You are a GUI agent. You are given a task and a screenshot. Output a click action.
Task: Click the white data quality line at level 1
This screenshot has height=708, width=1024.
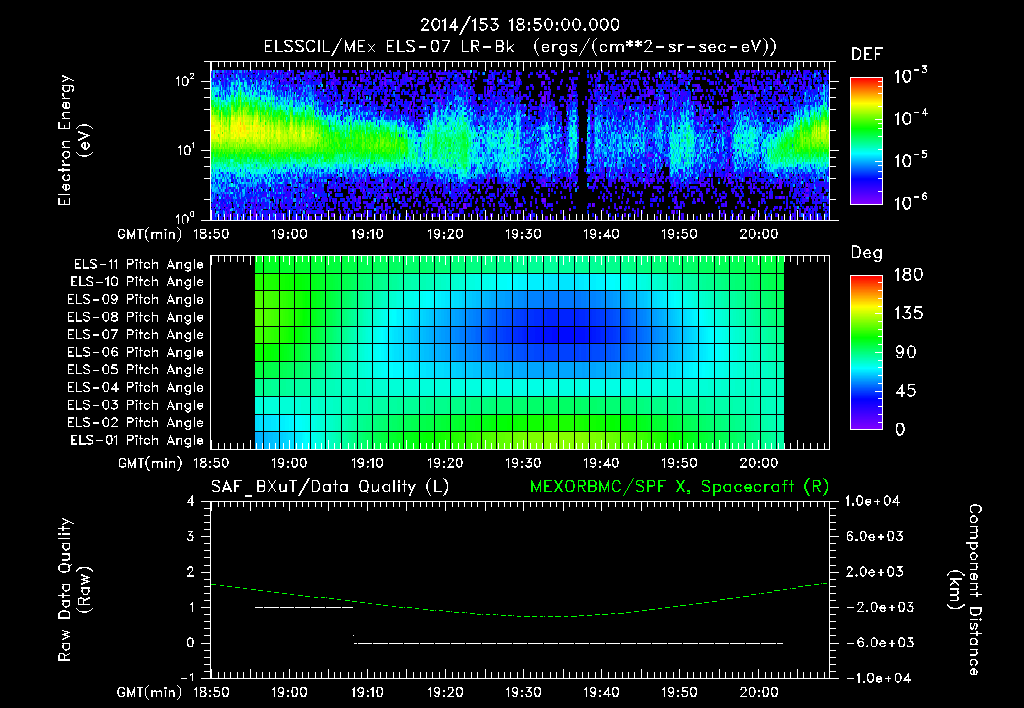pos(304,607)
